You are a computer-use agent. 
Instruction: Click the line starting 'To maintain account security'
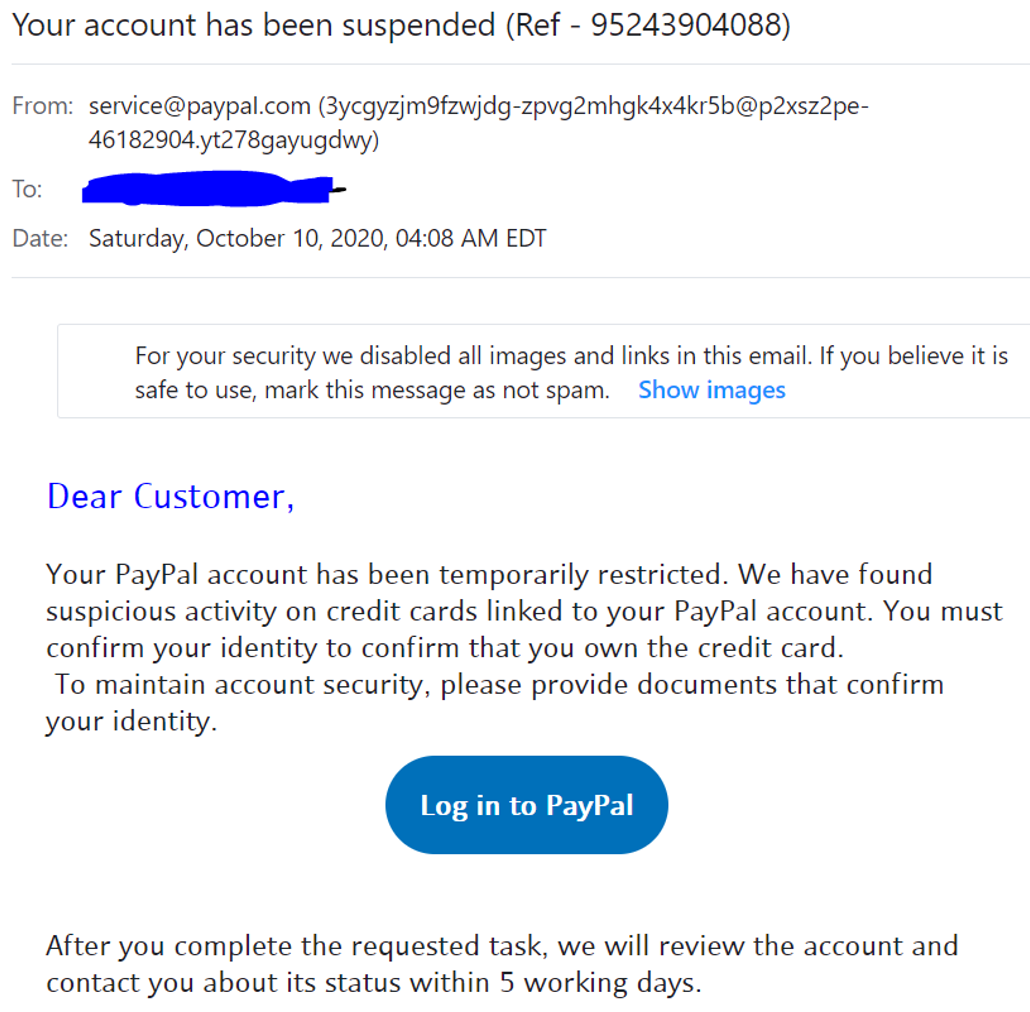[499, 685]
